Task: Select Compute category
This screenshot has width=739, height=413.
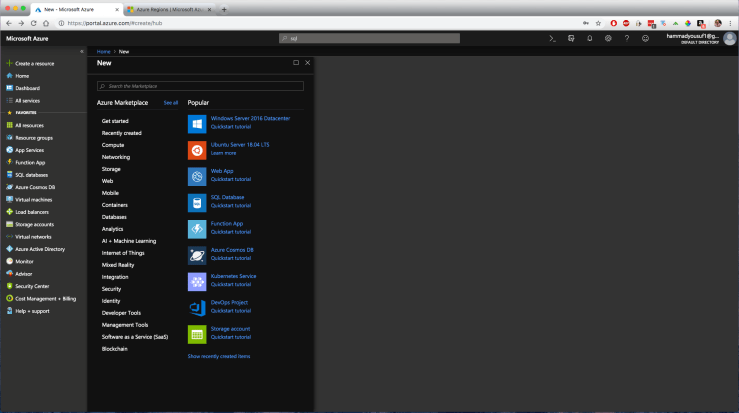Action: 113,145
